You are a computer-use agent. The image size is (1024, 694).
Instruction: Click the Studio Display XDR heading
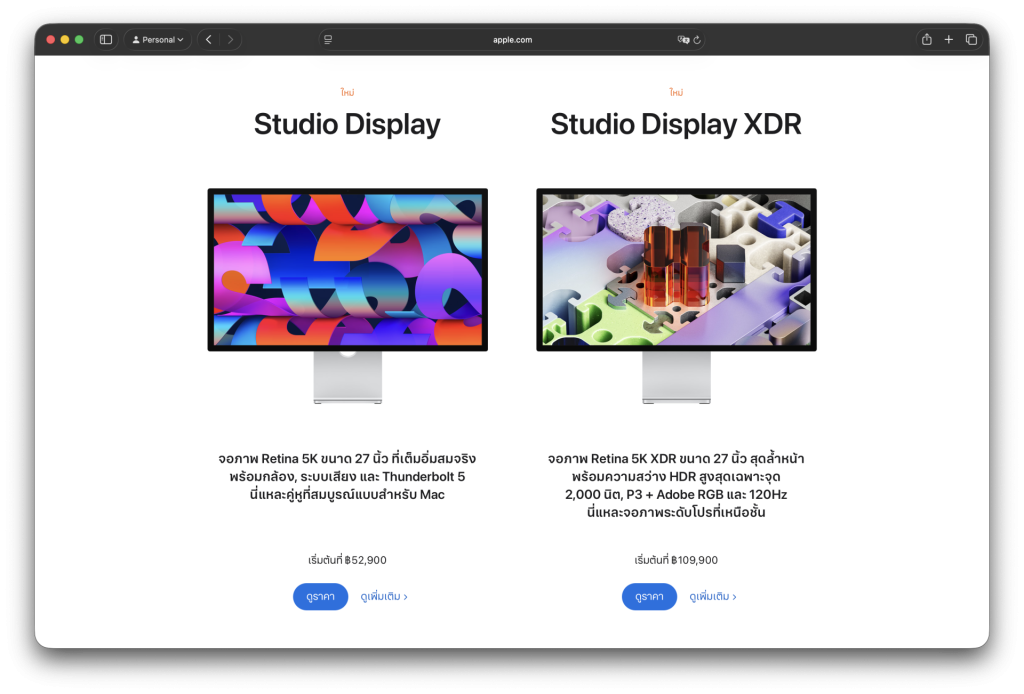(676, 125)
